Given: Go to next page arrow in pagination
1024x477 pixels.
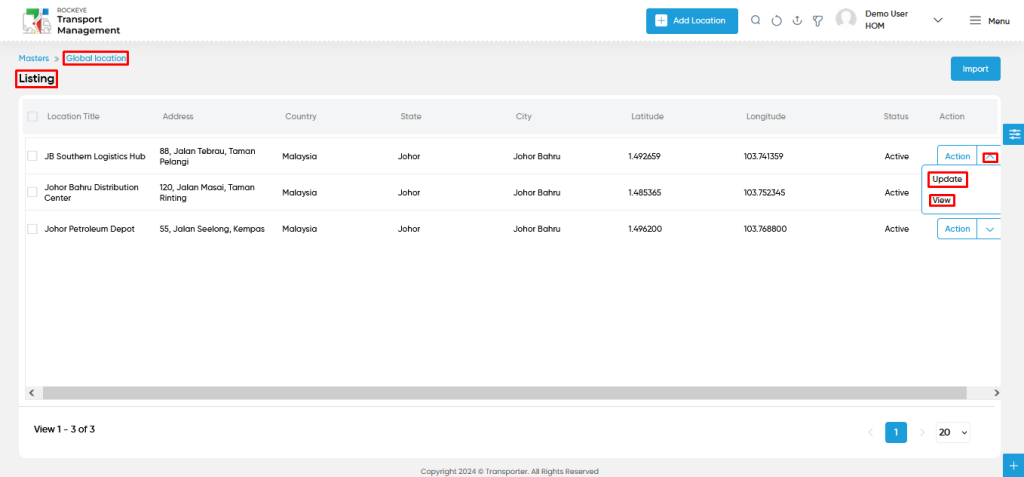Looking at the screenshot, I should point(922,433).
